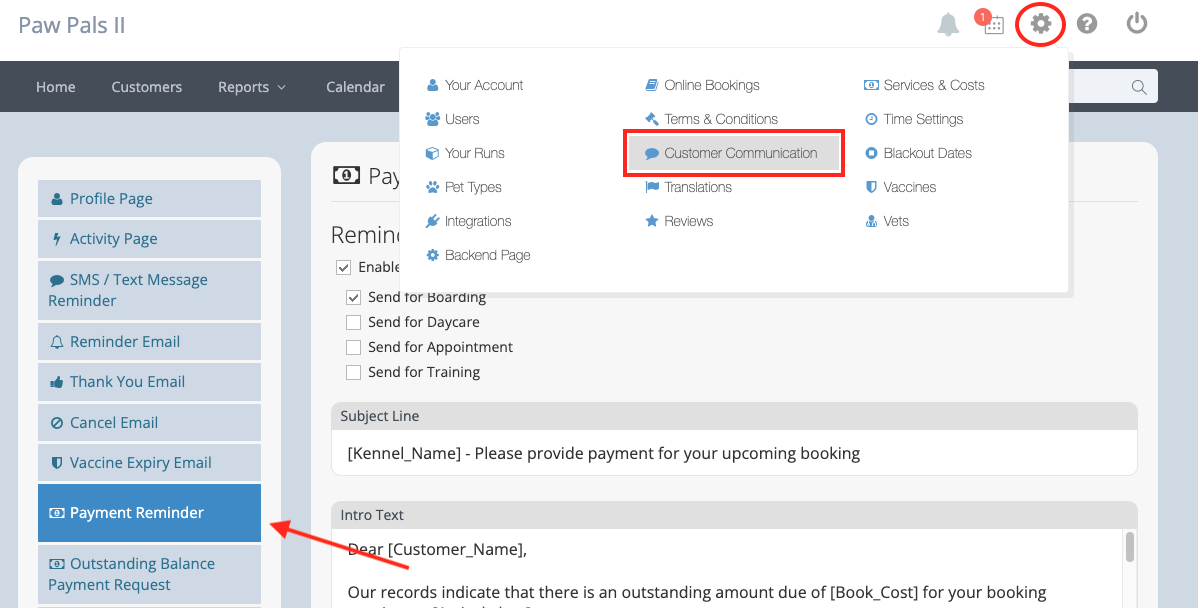Select SMS / Text Message Reminder sidebar item
This screenshot has width=1198, height=608.
coord(150,290)
